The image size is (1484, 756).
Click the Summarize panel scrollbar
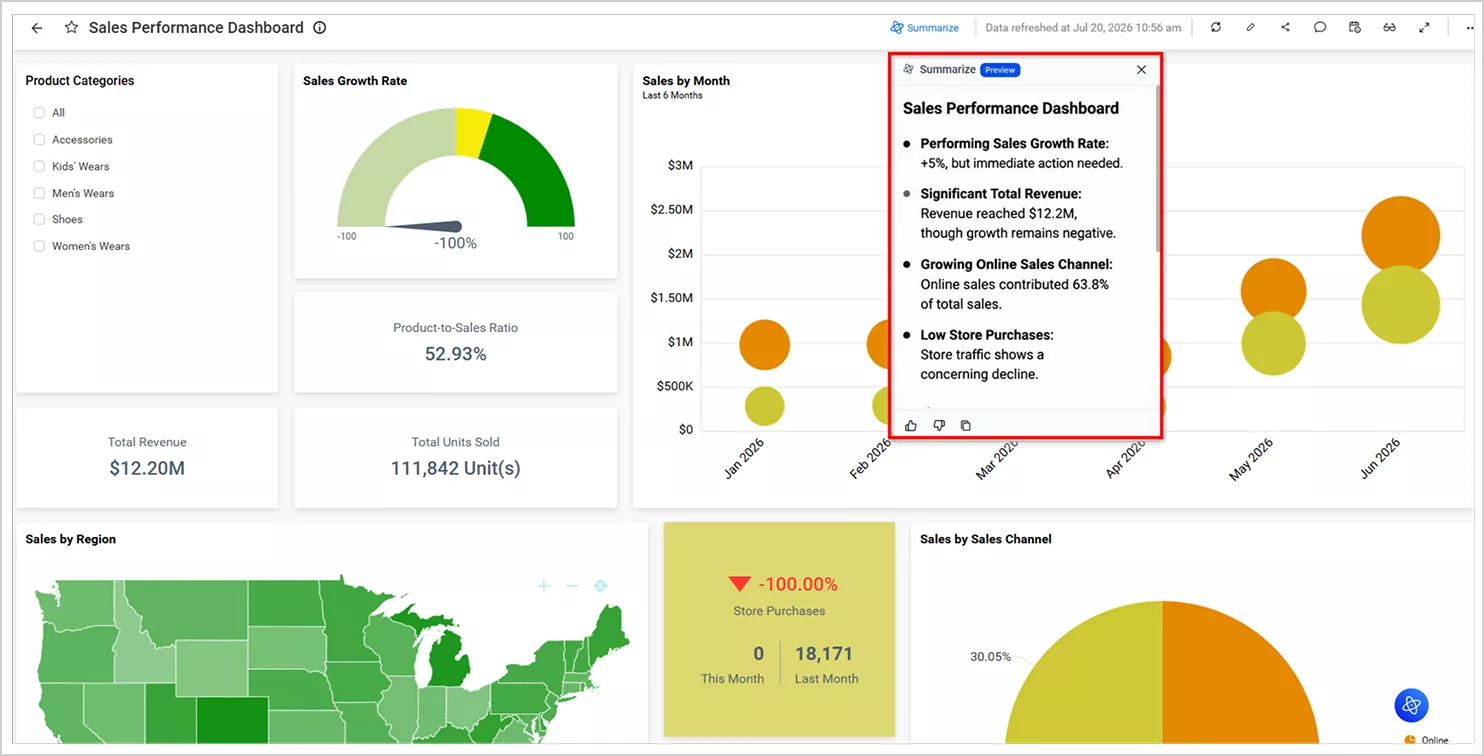pos(1158,167)
